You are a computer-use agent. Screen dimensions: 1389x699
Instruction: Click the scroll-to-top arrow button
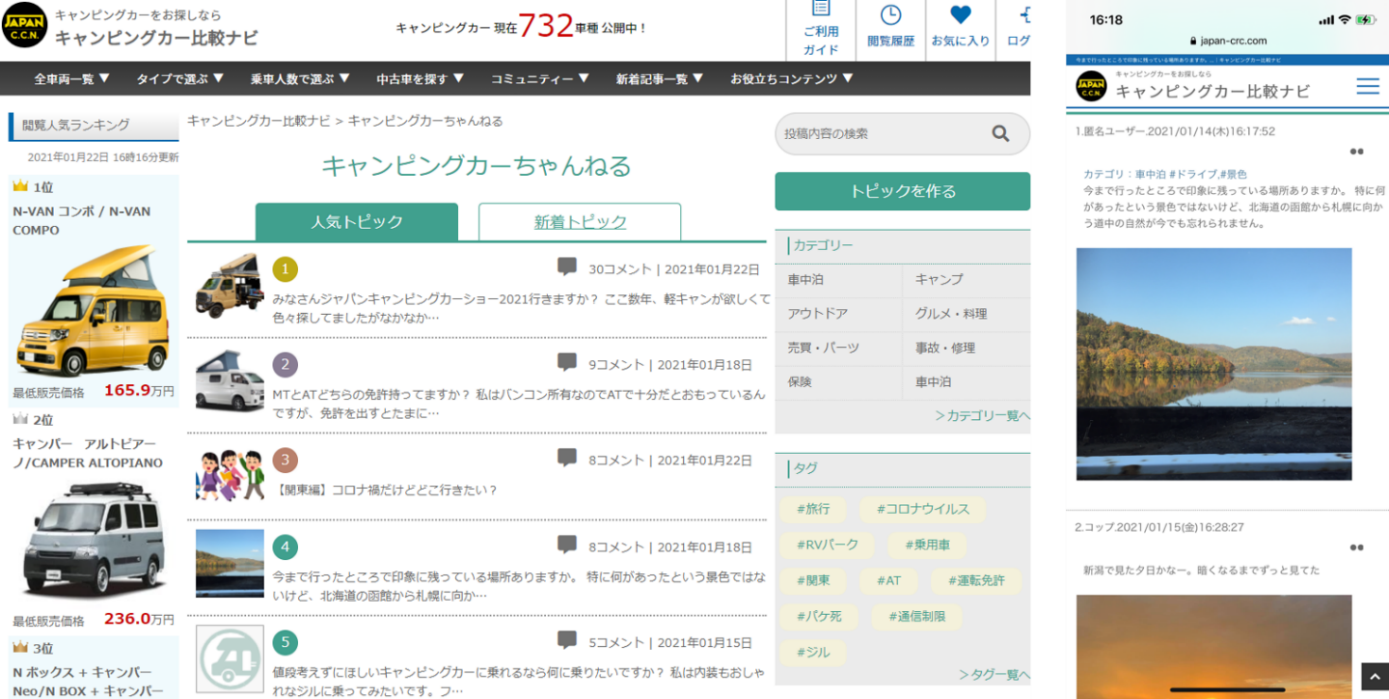(x=1374, y=676)
